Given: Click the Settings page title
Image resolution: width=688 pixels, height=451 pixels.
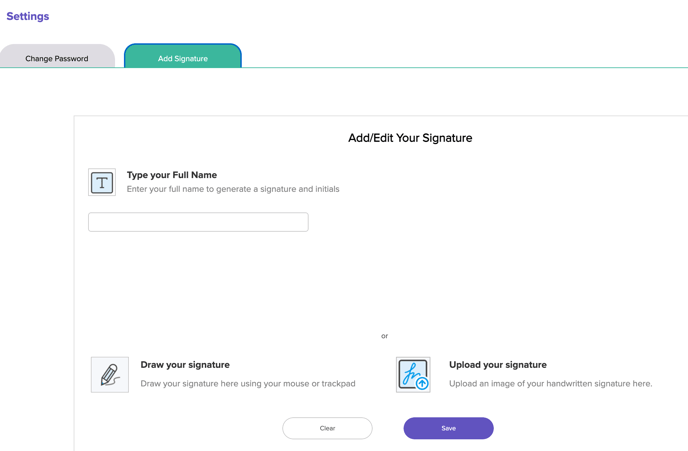Looking at the screenshot, I should [x=28, y=16].
